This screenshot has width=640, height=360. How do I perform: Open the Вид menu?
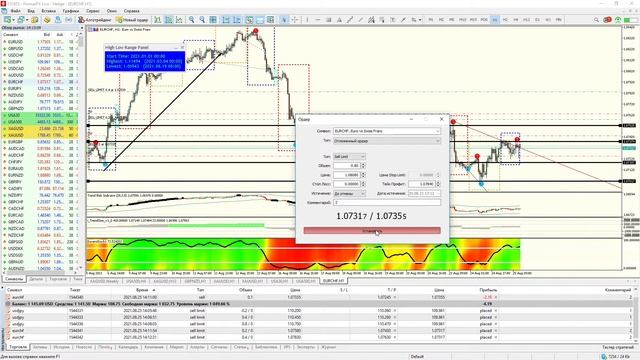[31, 11]
